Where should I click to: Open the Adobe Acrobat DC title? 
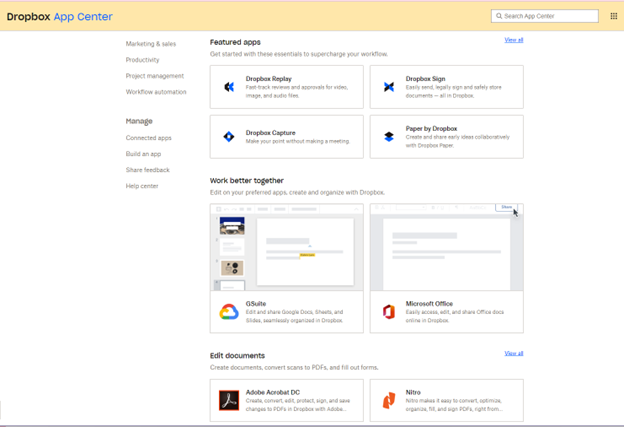pos(273,392)
